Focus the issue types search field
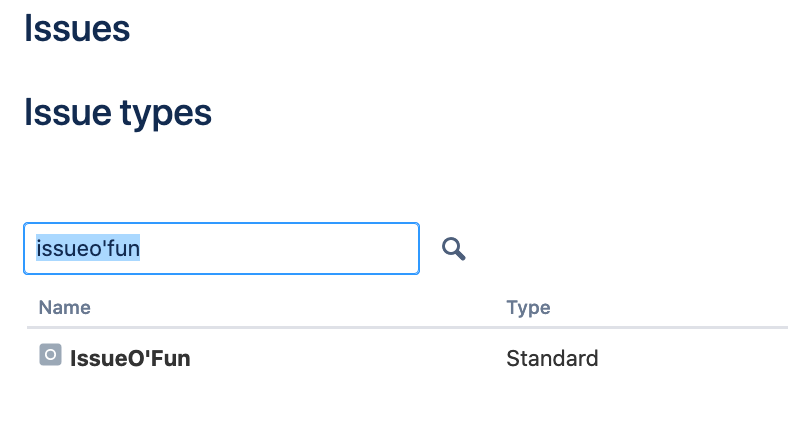788x426 pixels. point(222,249)
